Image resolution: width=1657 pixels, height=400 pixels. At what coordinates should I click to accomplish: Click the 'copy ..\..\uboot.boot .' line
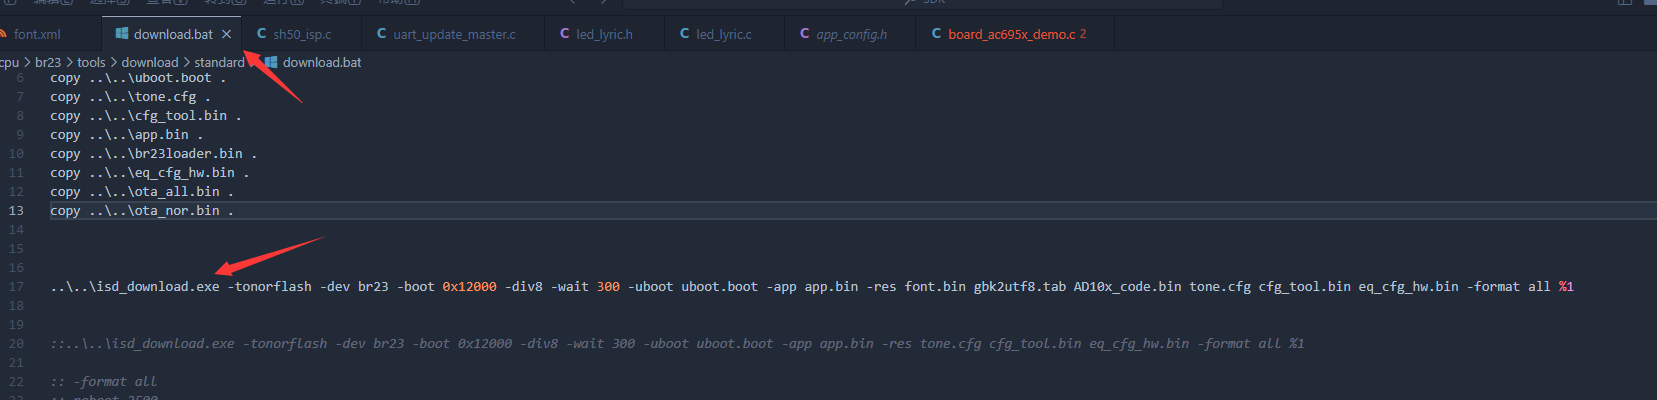(x=138, y=78)
